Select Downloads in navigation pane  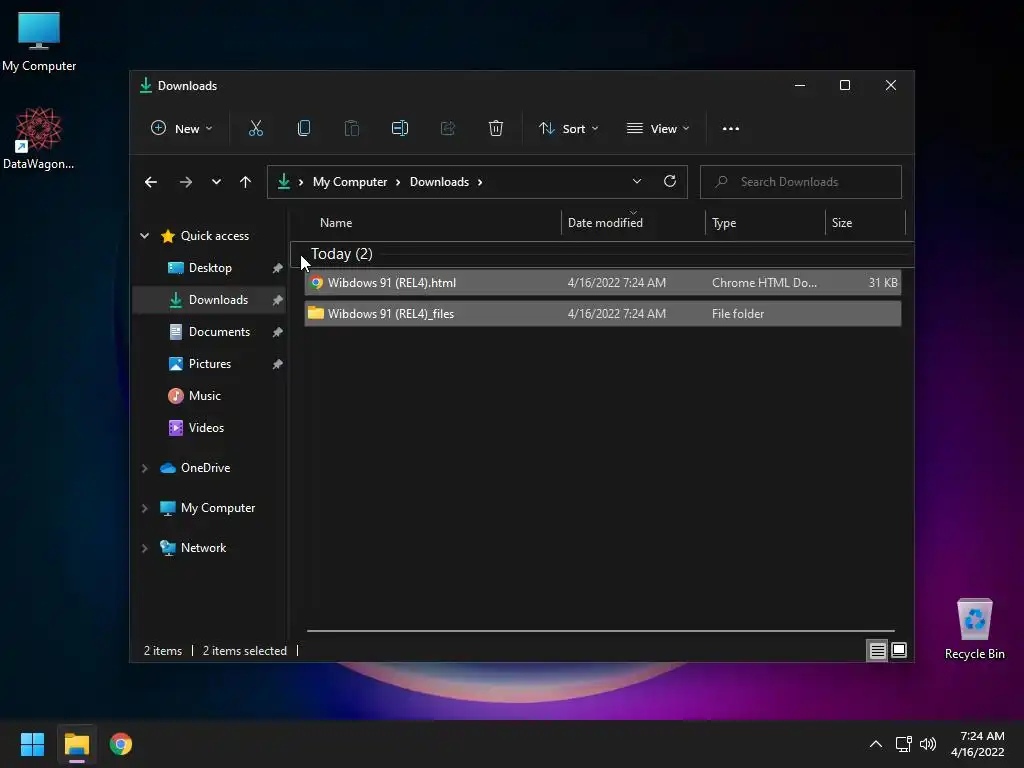(x=209, y=300)
